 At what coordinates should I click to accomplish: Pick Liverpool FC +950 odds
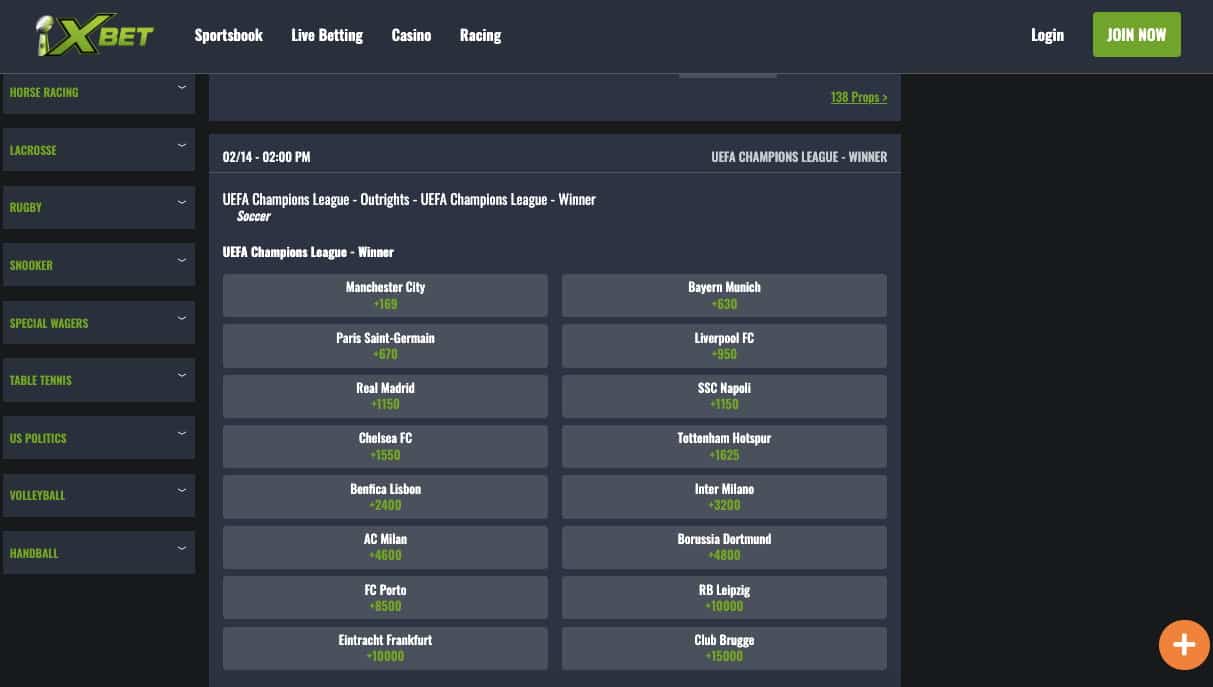click(x=724, y=346)
